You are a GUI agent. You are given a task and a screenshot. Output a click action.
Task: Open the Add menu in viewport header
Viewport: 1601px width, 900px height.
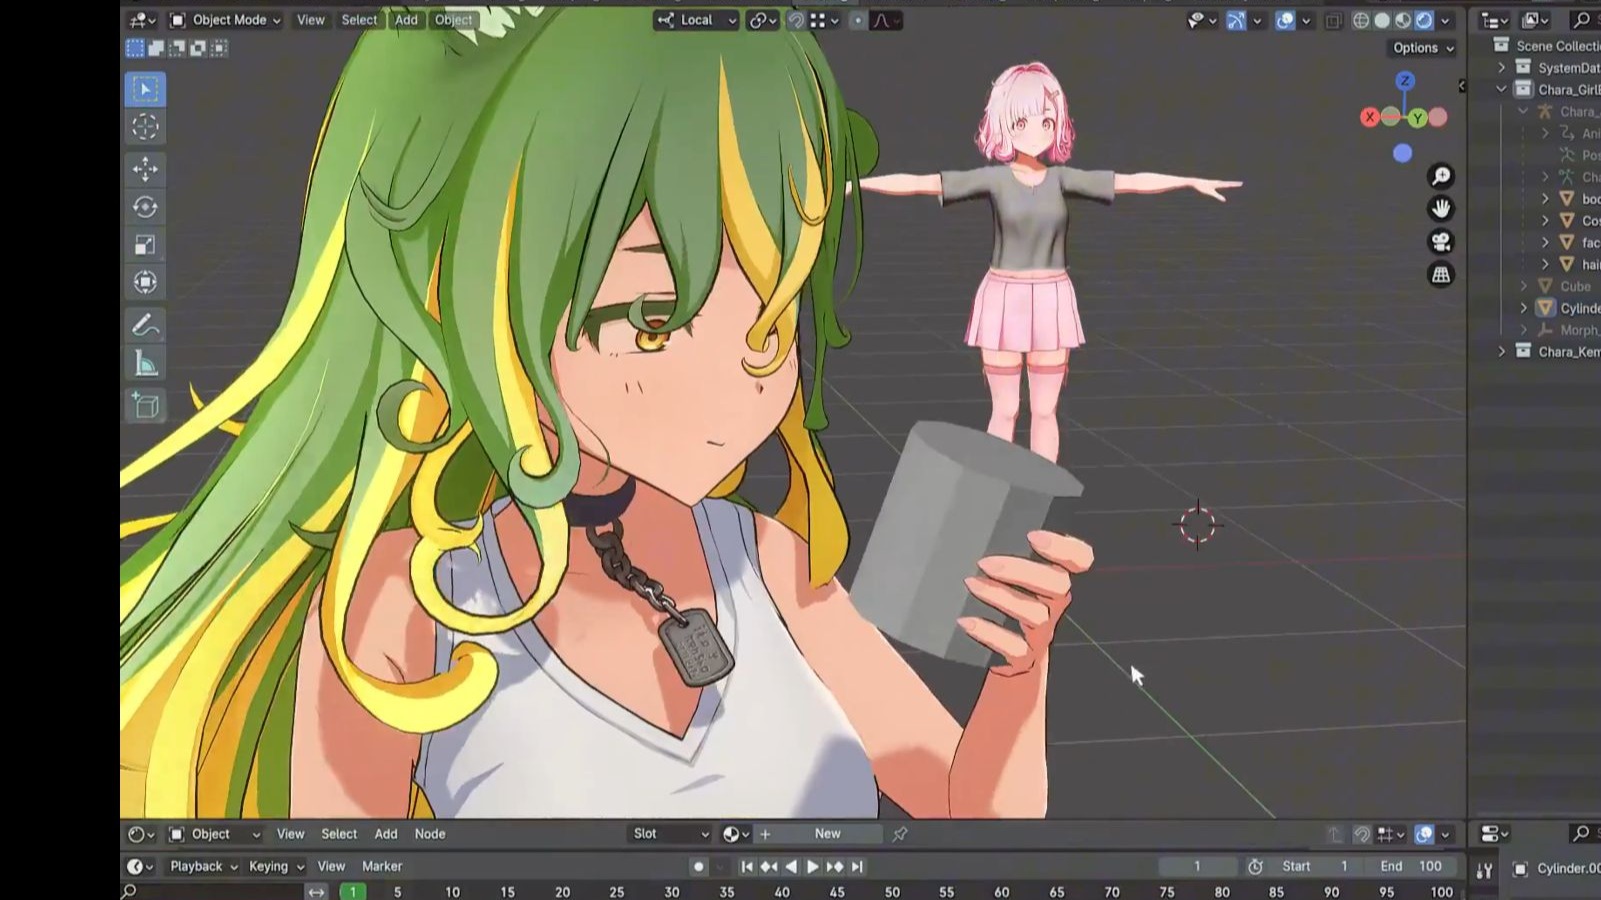[x=406, y=20]
